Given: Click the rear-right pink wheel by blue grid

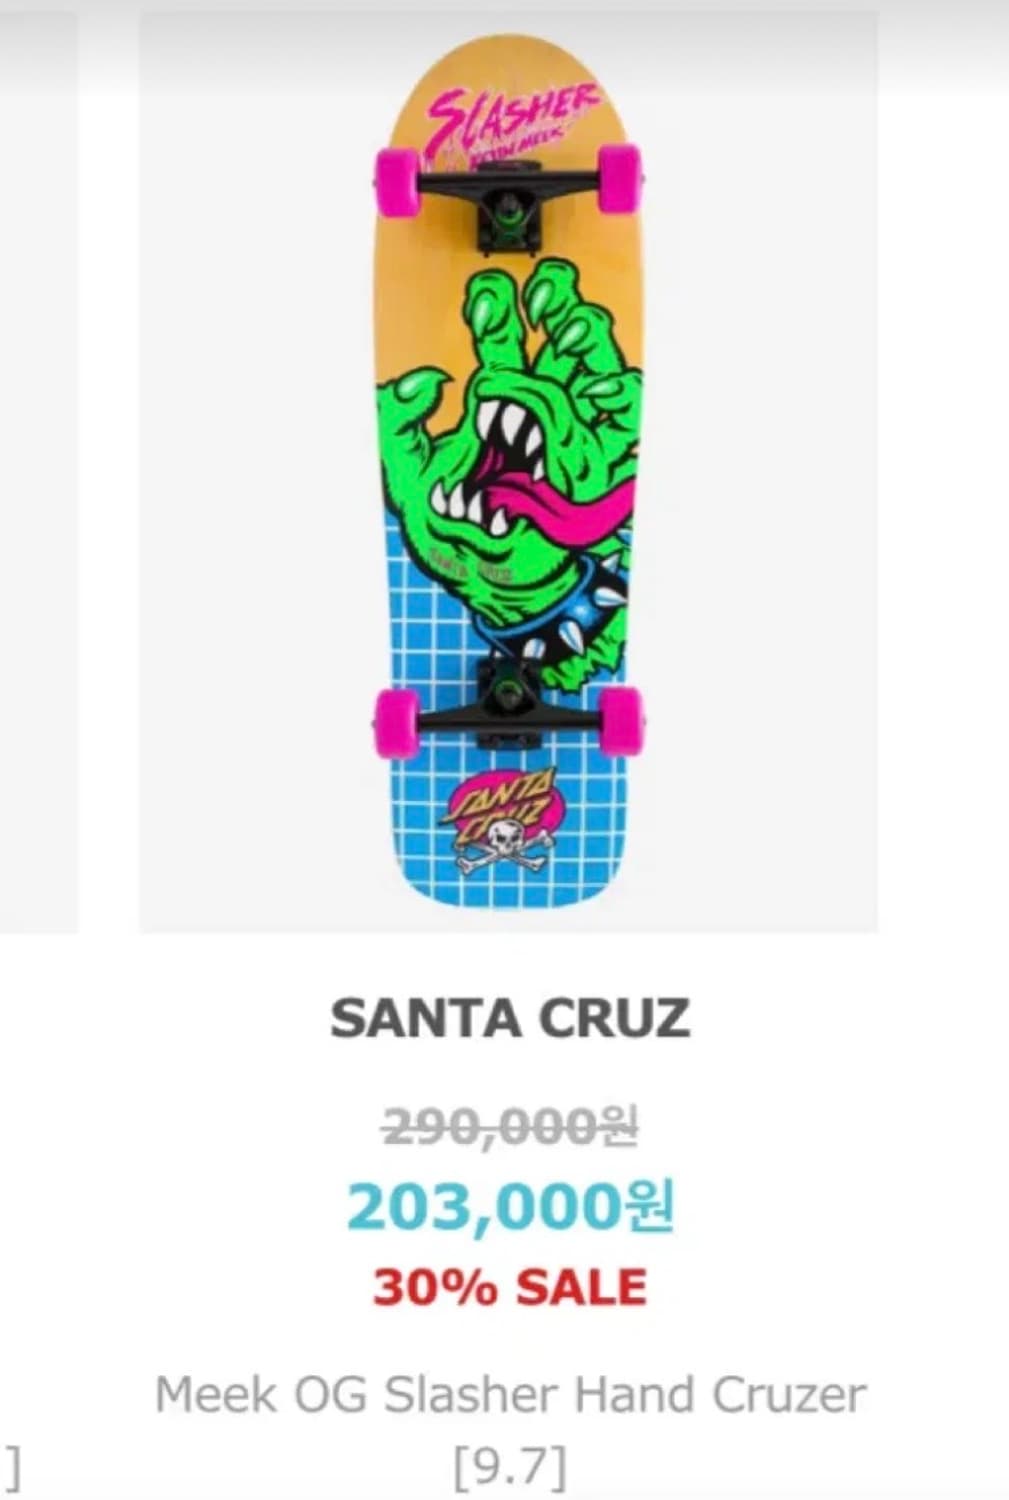Looking at the screenshot, I should coord(623,720).
